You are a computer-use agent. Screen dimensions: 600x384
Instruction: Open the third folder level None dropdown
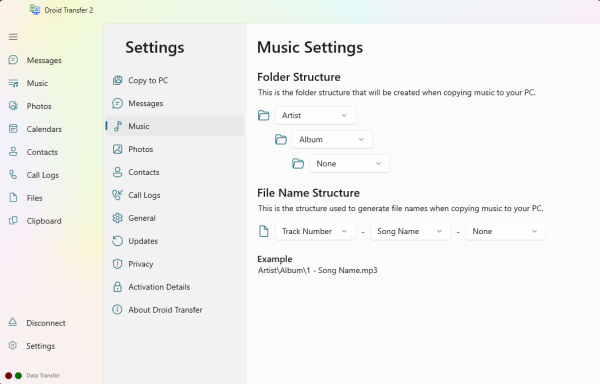350,164
